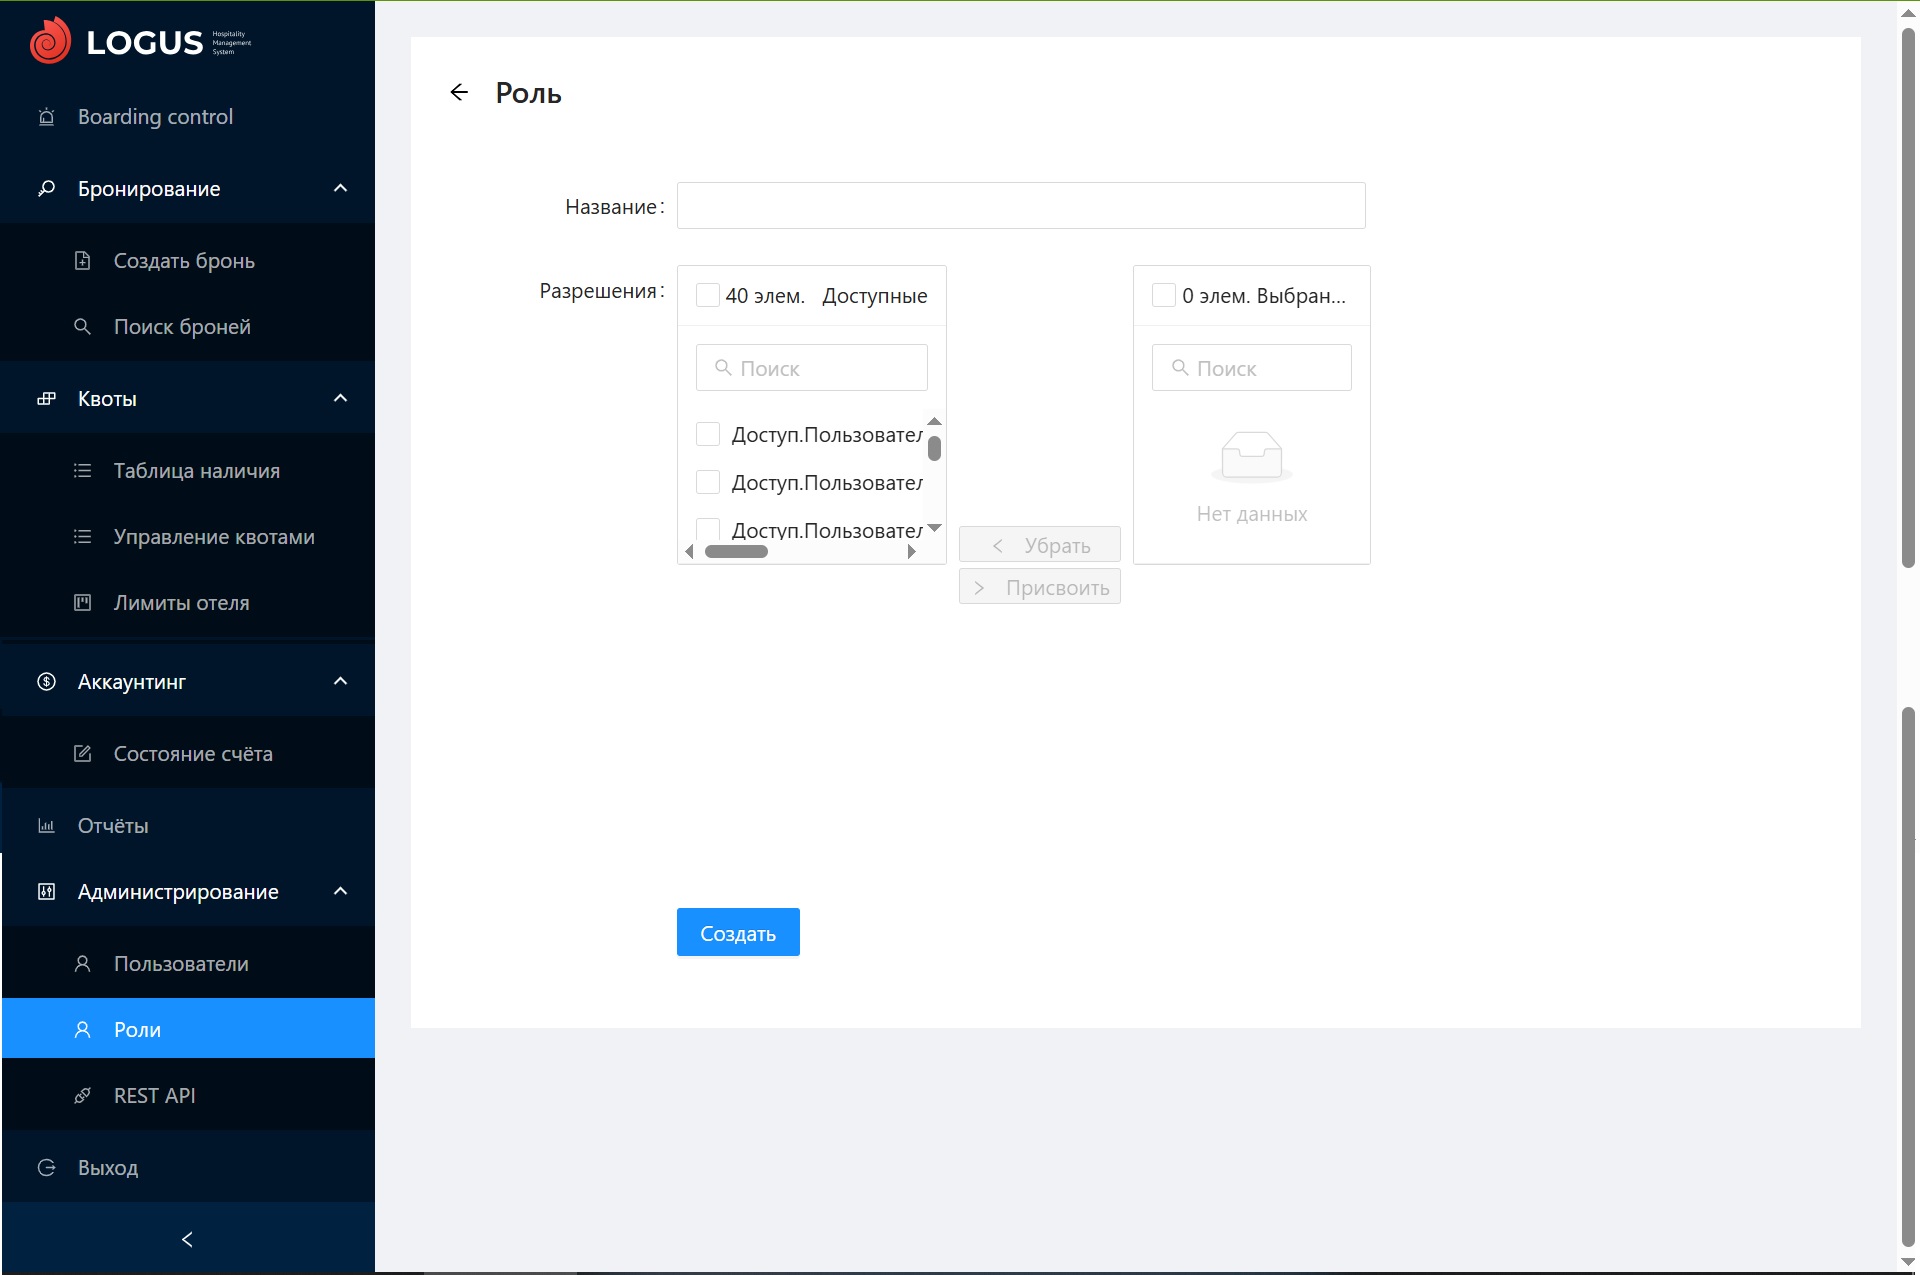Click the Выход logout icon

coord(46,1168)
